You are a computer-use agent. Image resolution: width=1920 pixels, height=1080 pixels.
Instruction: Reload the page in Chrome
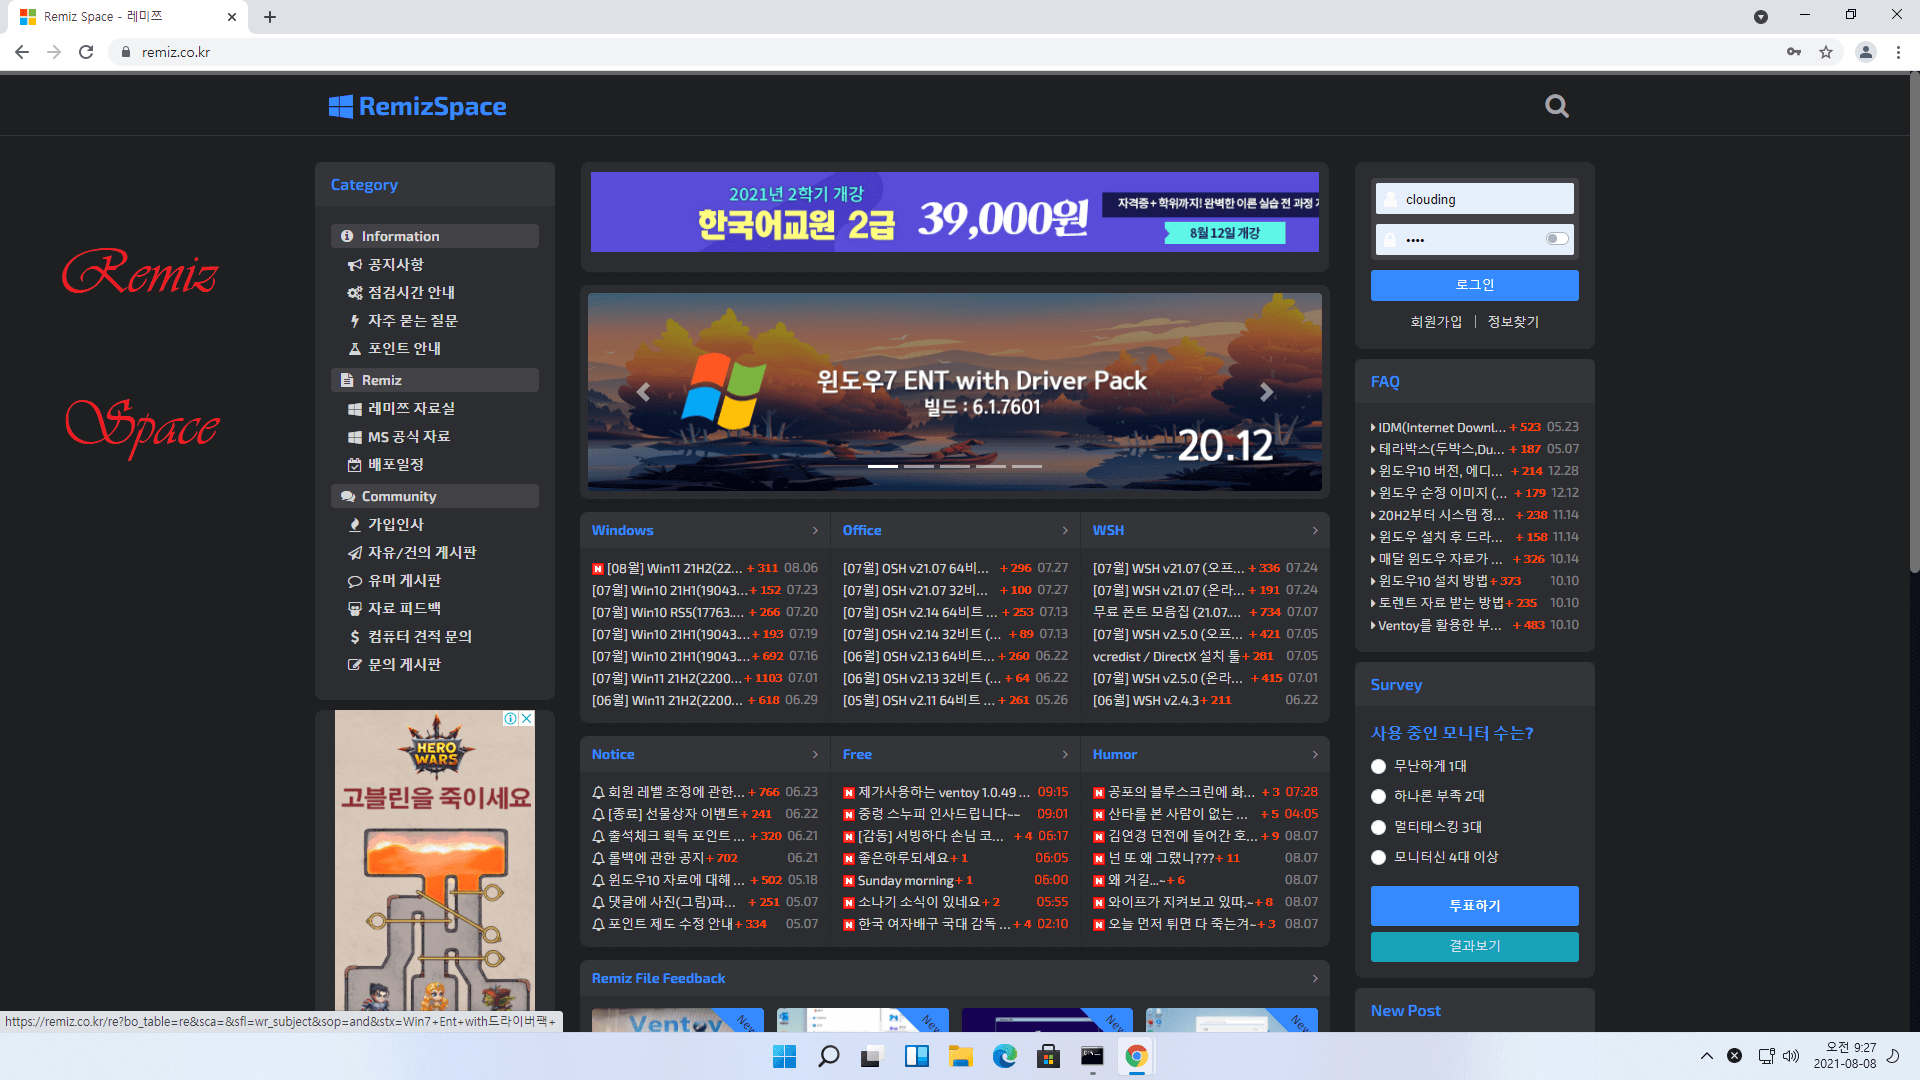click(86, 52)
